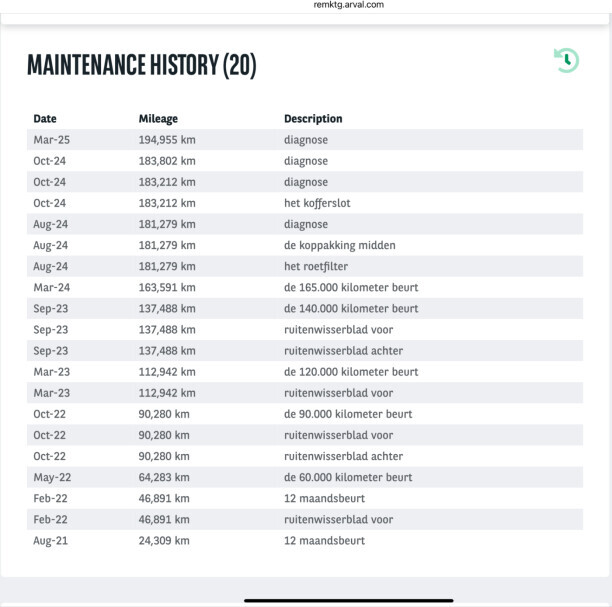
Task: Select the Description column header
Action: 313,119
